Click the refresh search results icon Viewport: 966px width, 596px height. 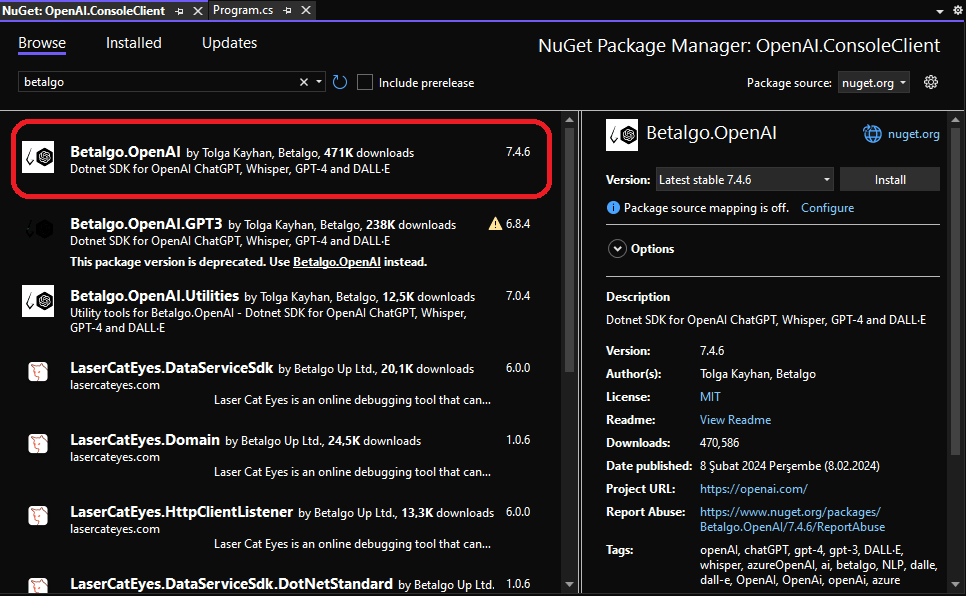pyautogui.click(x=340, y=82)
